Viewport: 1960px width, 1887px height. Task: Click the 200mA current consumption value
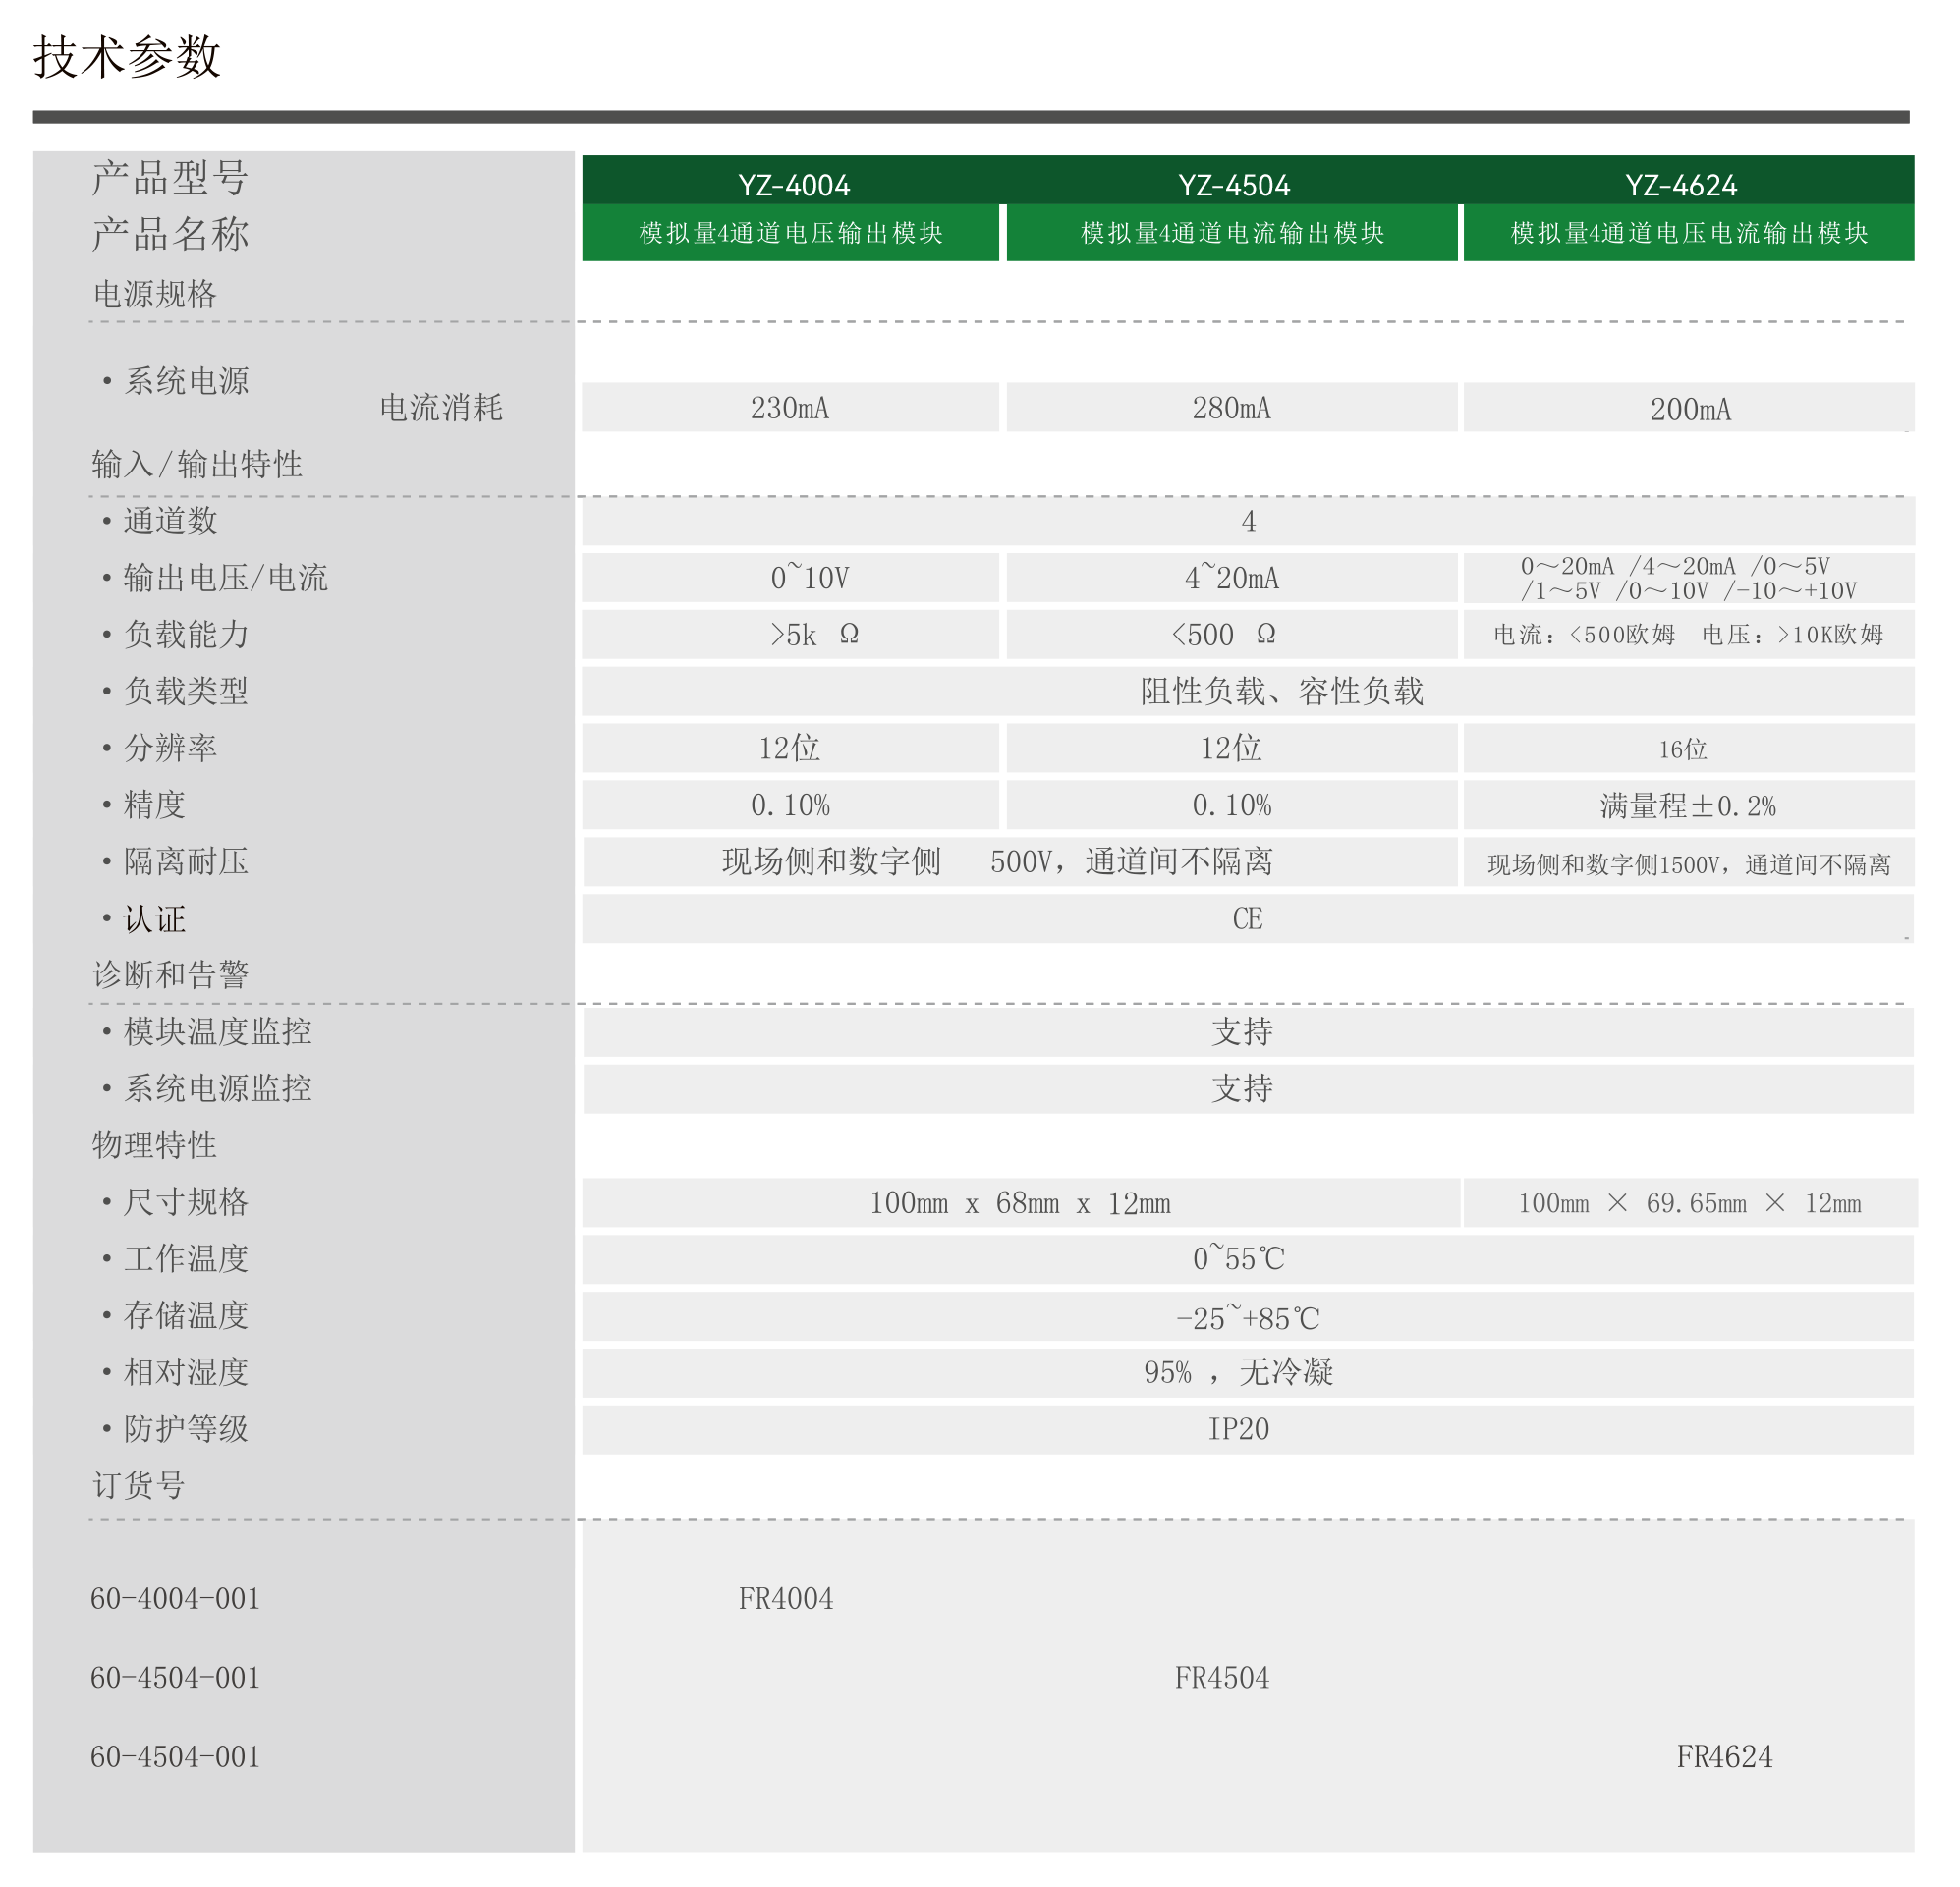[x=1689, y=409]
